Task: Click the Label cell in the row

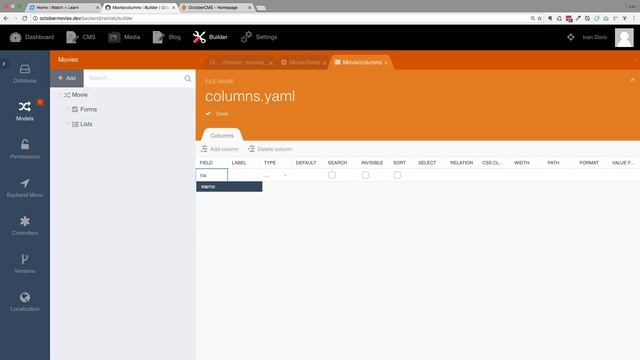Action: click(x=244, y=175)
